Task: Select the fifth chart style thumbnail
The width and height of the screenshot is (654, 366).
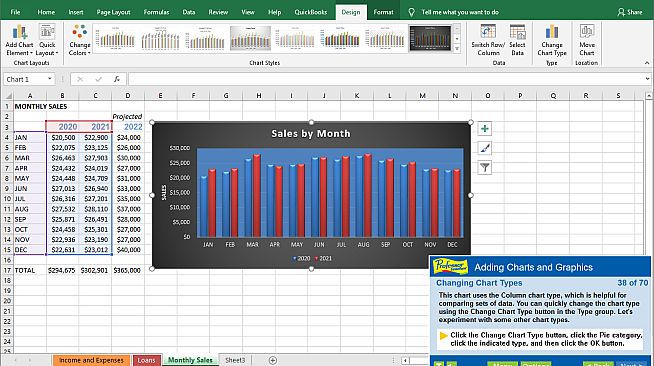Action: point(296,38)
